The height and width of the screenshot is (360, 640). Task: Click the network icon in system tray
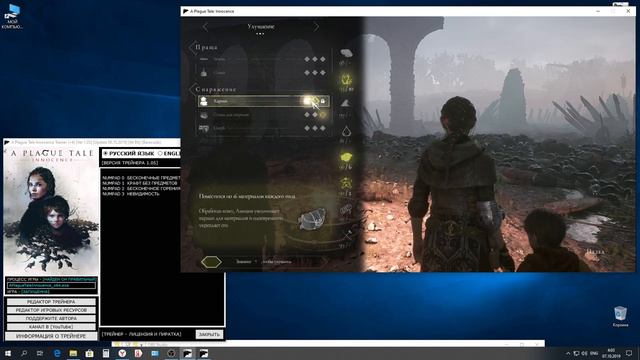576,353
